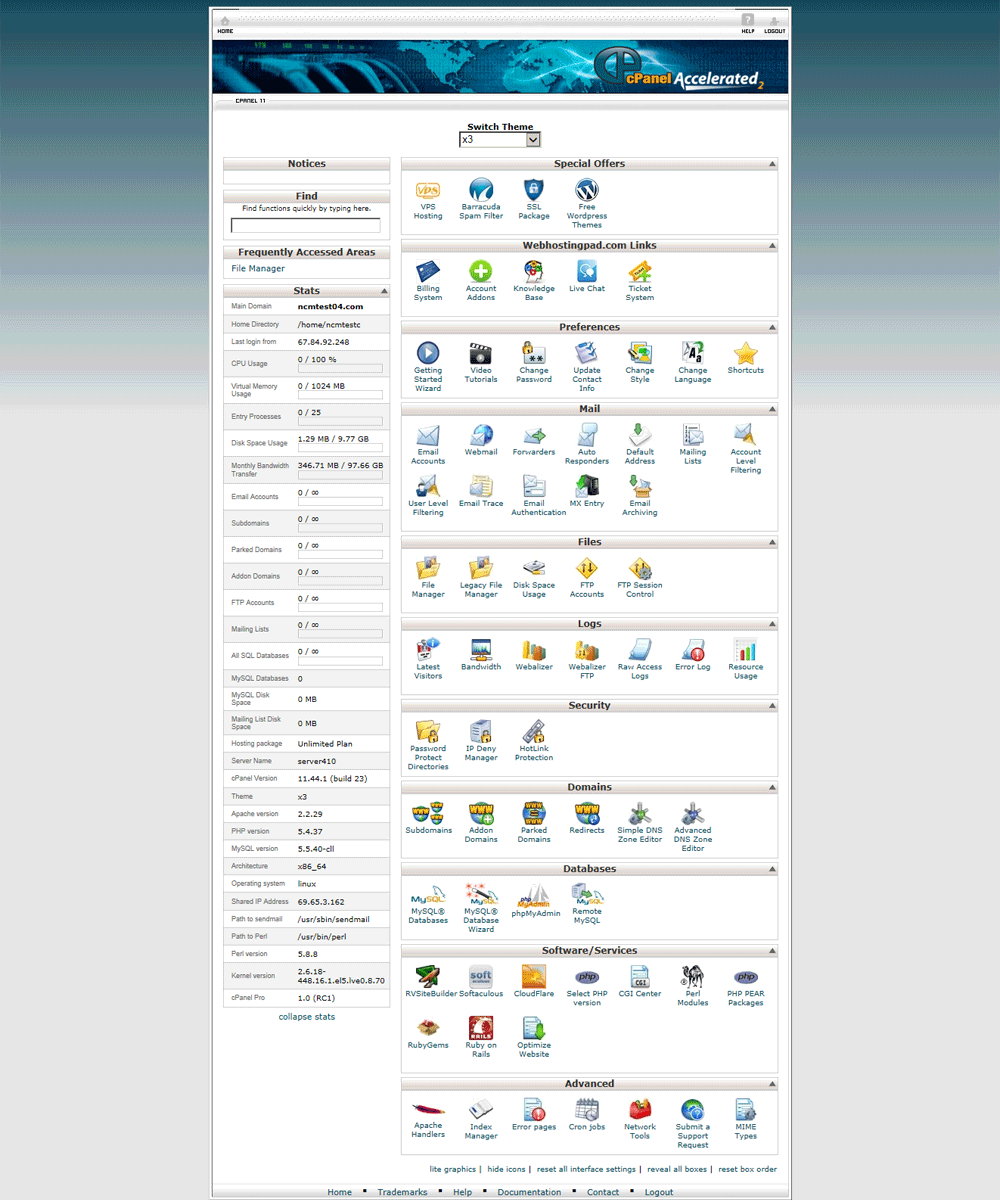Viewport: 1000px width, 1200px height.
Task: Open Softaculous icon
Action: pos(481,977)
